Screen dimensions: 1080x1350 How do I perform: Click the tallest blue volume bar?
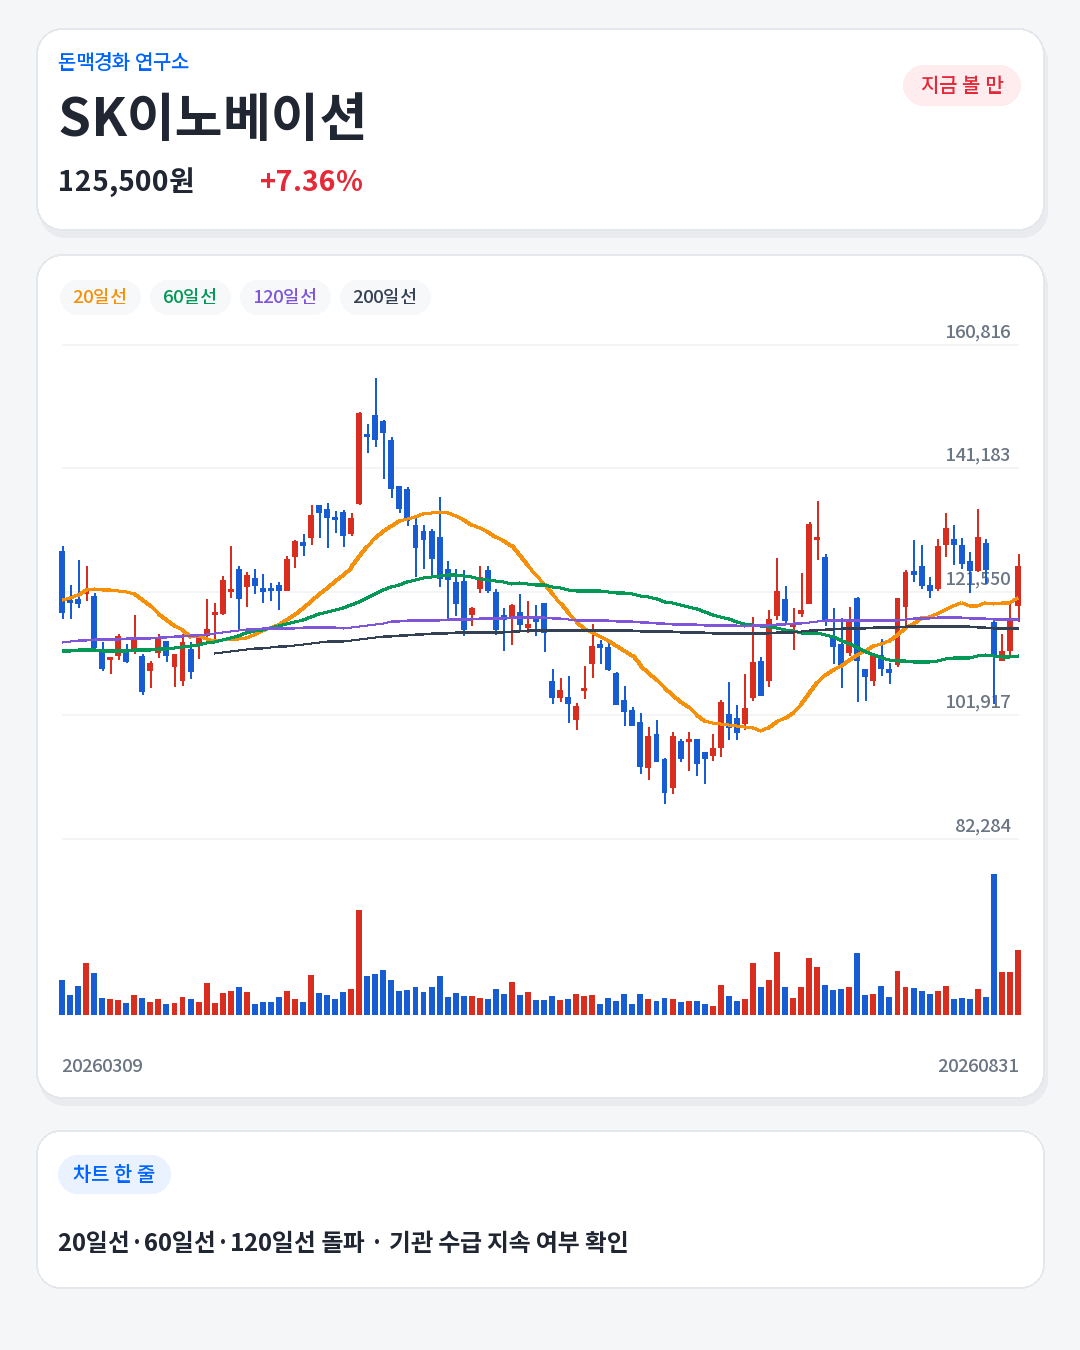coord(994,945)
